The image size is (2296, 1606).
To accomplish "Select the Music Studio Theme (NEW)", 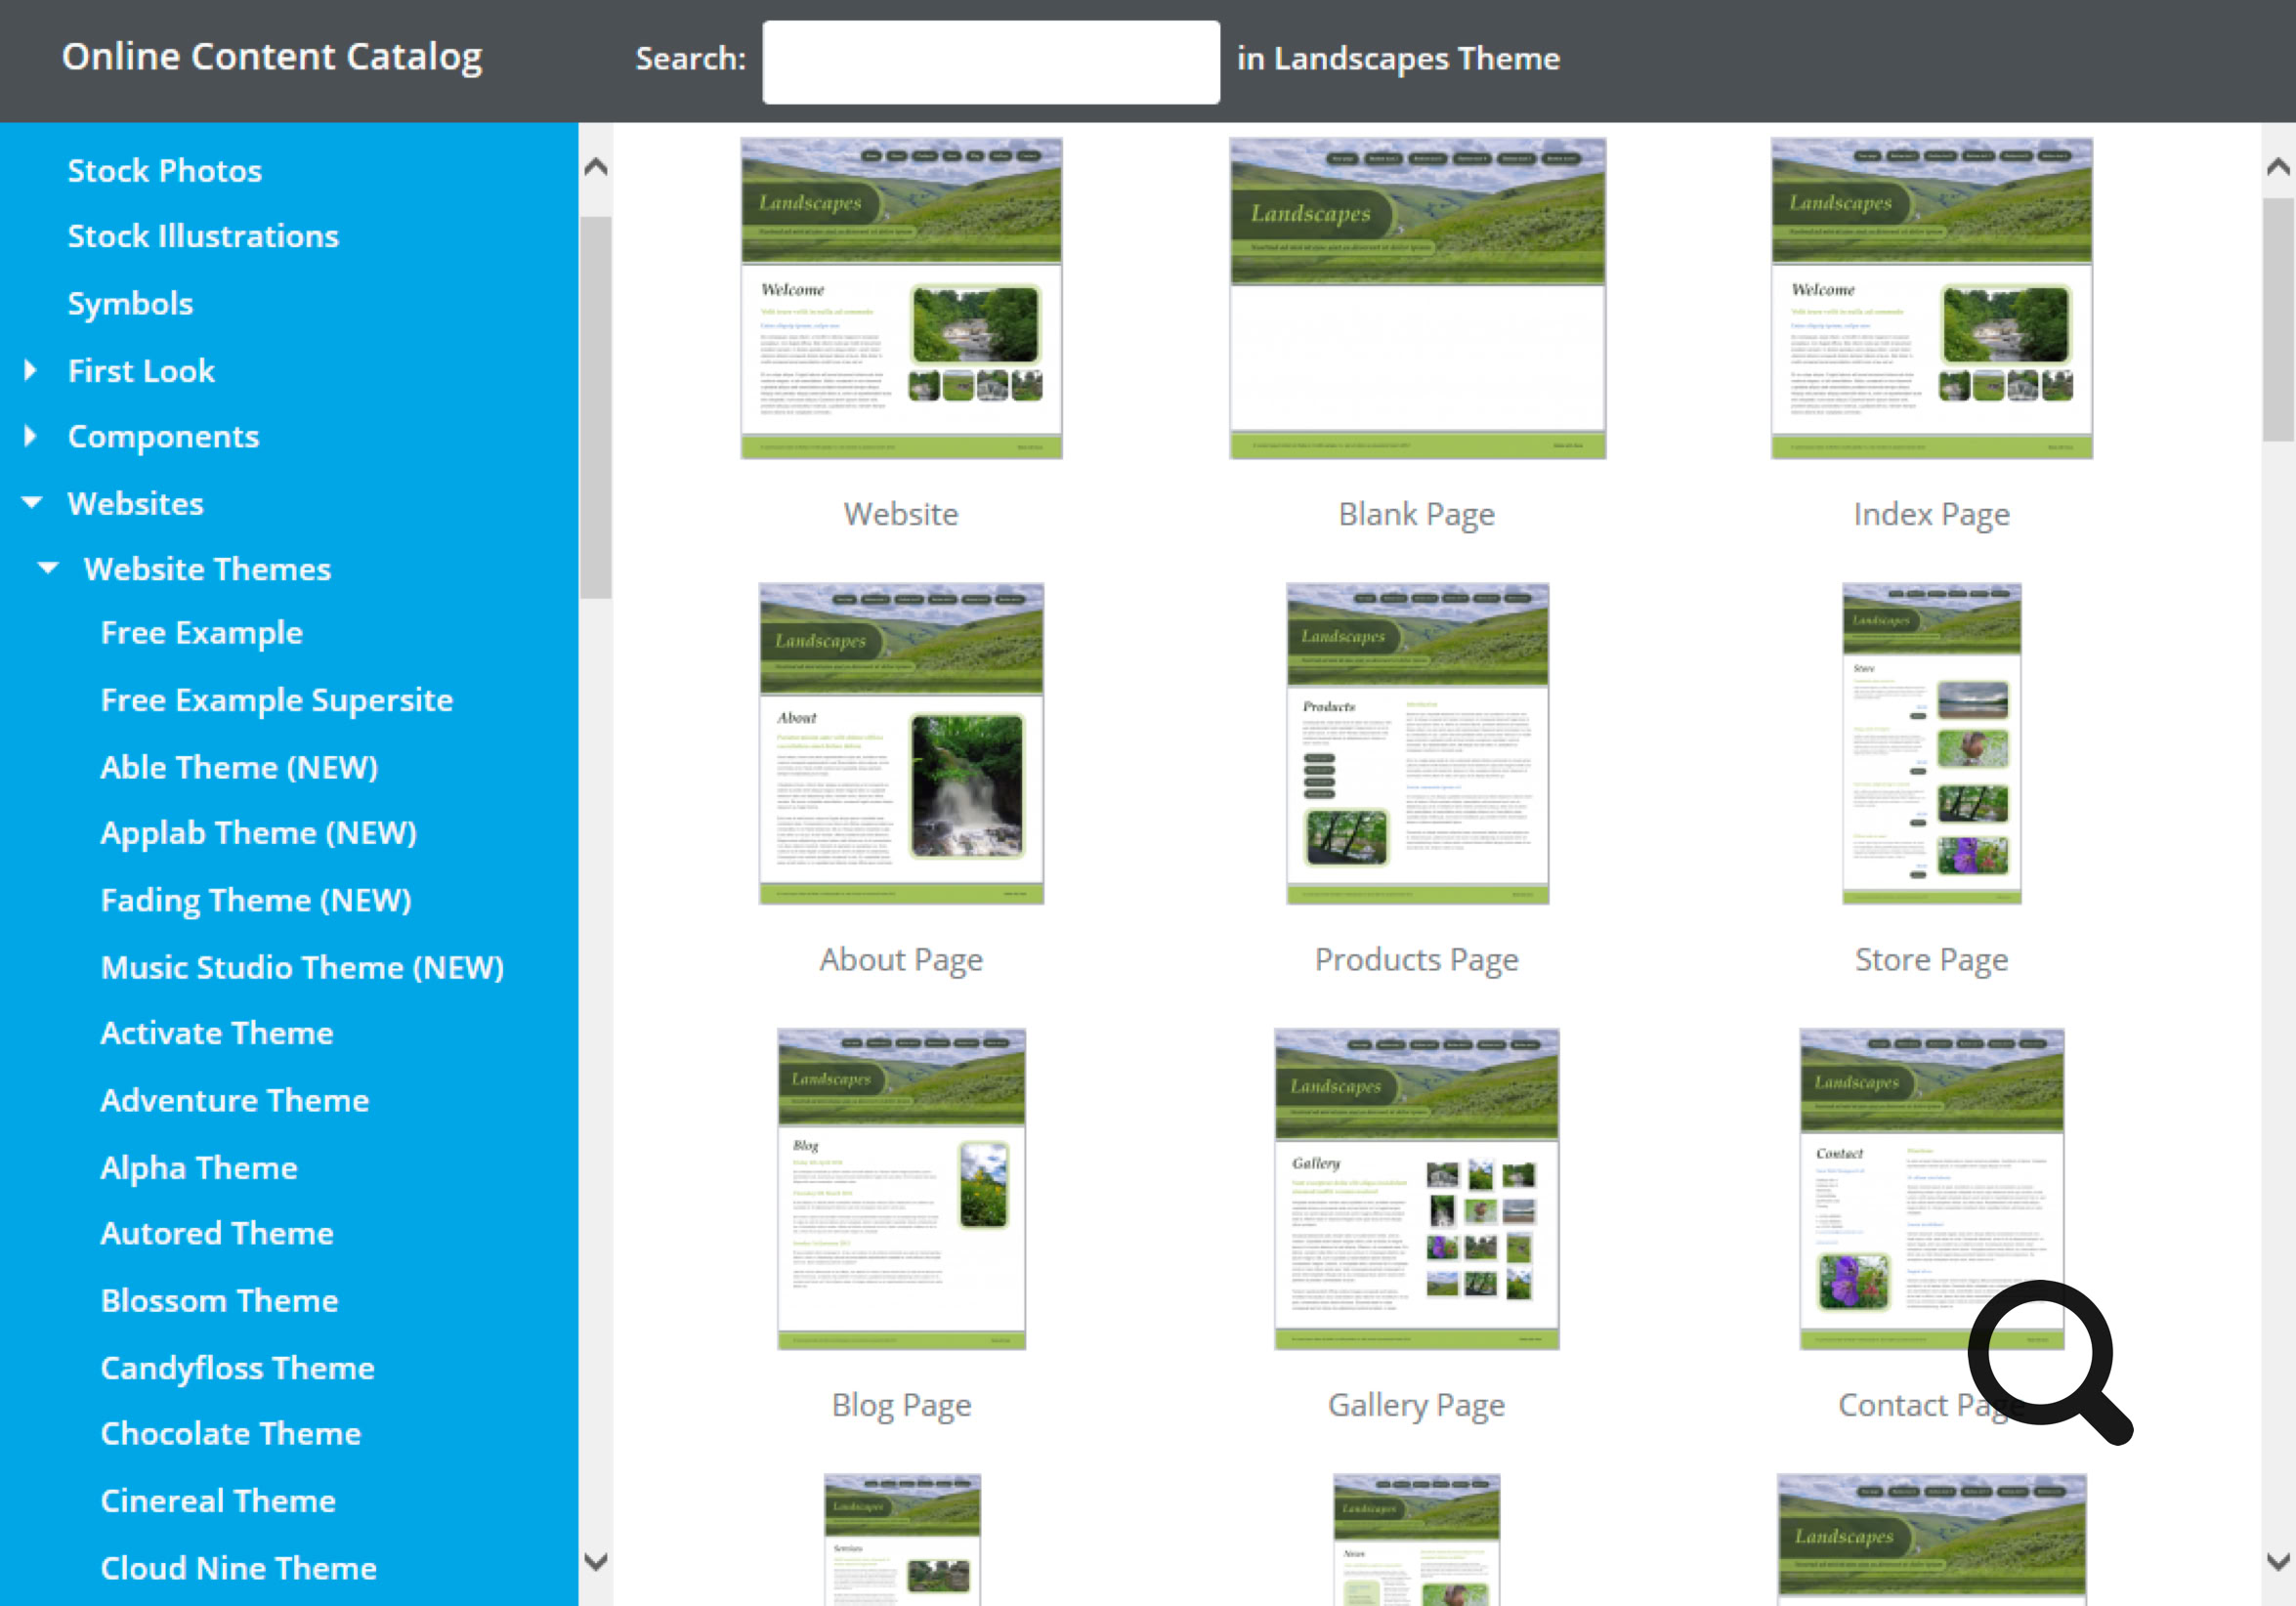I will coord(301,967).
